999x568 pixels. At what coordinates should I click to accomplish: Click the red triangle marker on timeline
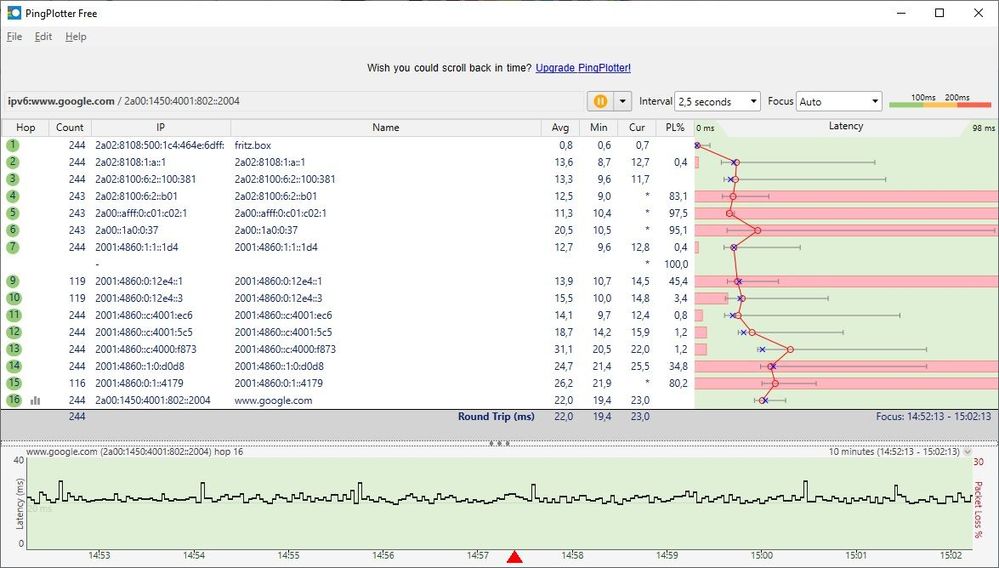[x=515, y=557]
